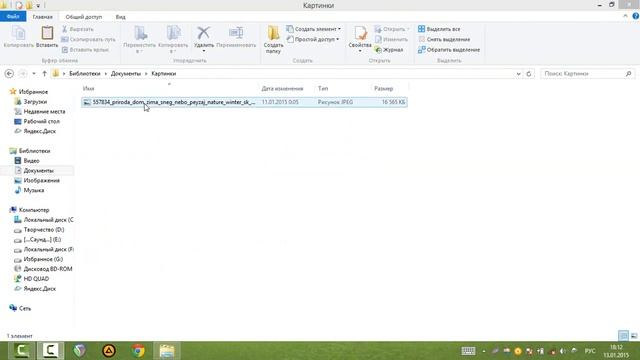This screenshot has width=640, height=360.
Task: Click Скопировать путь in the ribbon
Action: coord(88,39)
